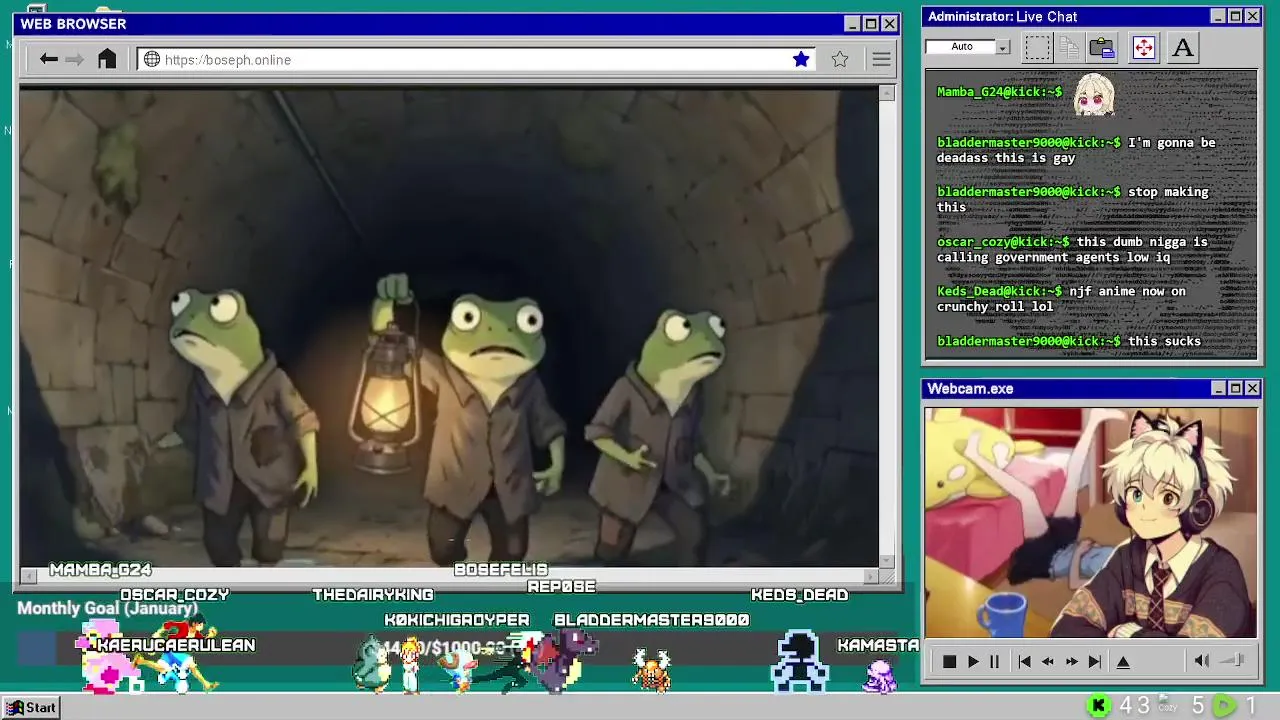Click the webcam avatar video feed
Viewport: 1280px width, 720px height.
pos(1090,522)
